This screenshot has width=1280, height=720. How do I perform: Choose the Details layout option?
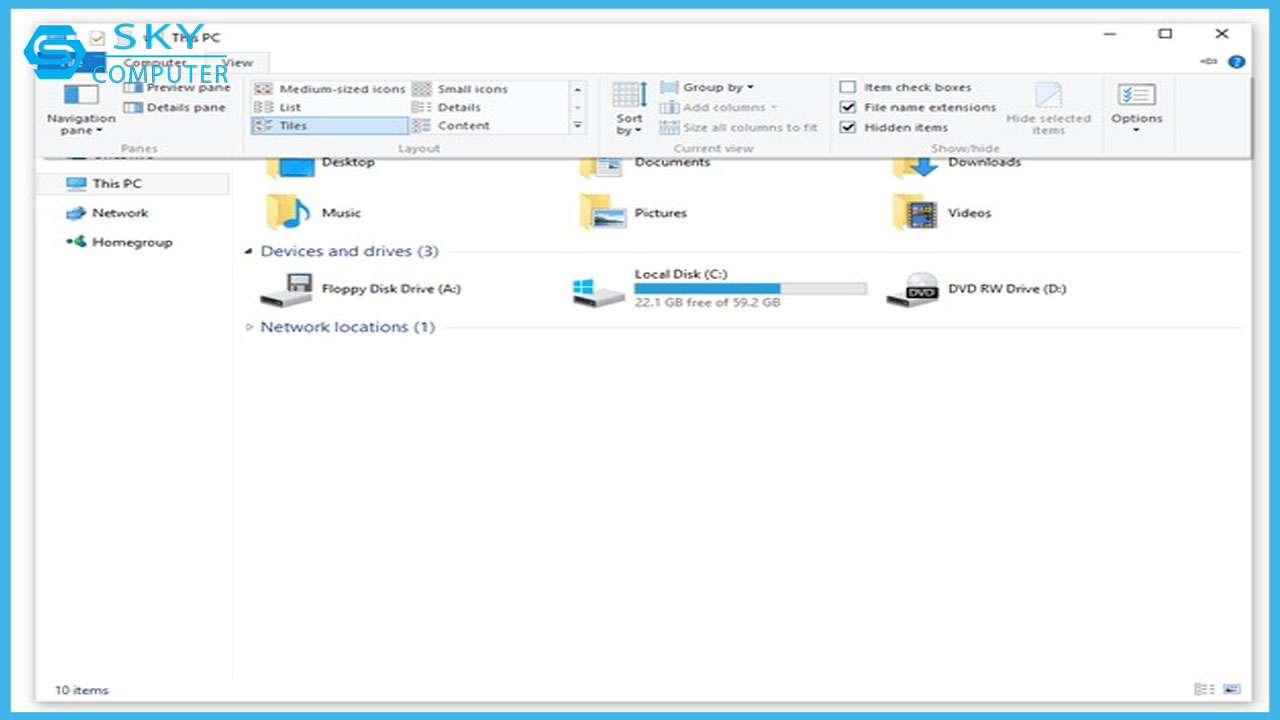tap(450, 107)
